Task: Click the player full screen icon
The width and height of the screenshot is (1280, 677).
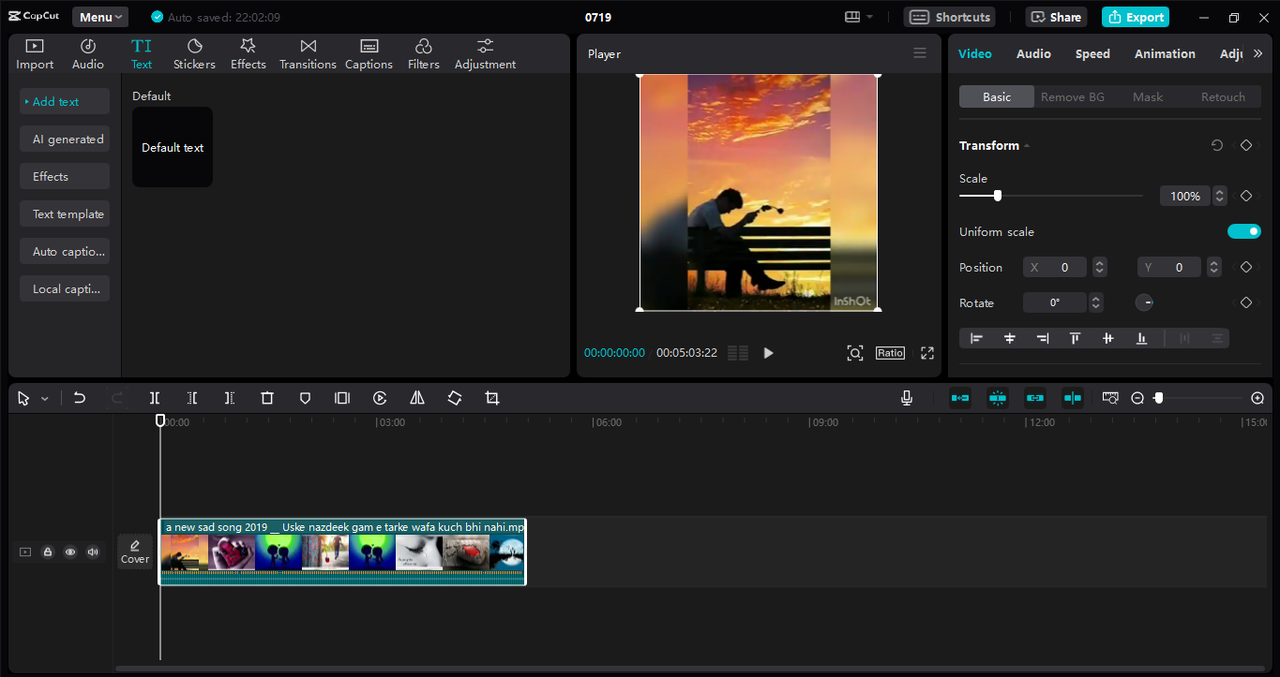Action: click(927, 353)
